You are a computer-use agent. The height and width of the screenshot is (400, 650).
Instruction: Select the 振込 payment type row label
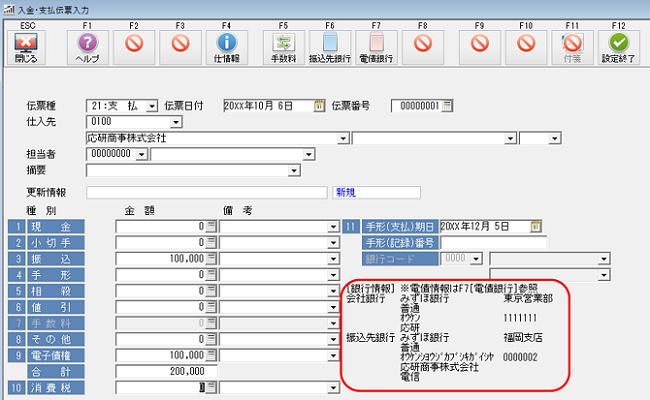pos(64,259)
